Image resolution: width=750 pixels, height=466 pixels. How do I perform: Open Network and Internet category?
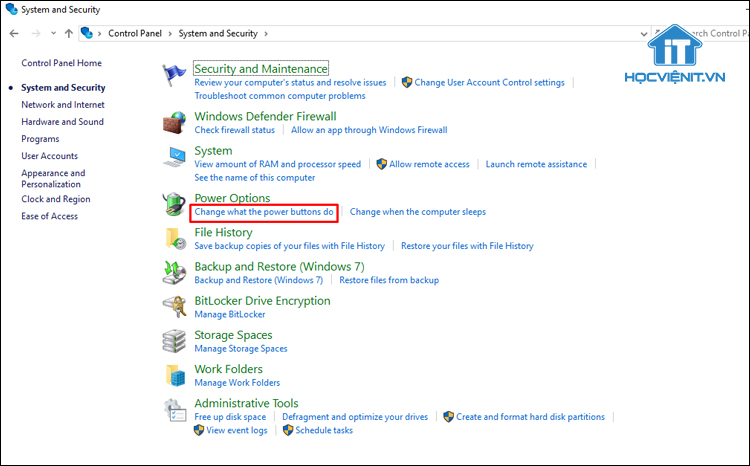[63, 105]
